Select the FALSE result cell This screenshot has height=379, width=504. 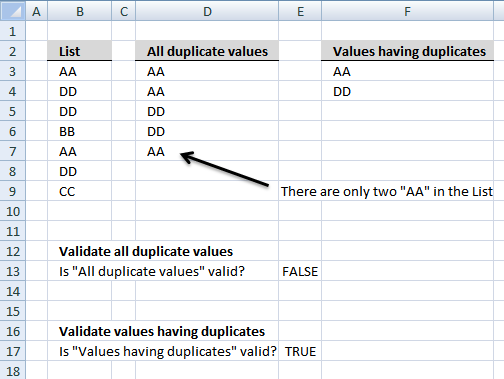point(300,271)
